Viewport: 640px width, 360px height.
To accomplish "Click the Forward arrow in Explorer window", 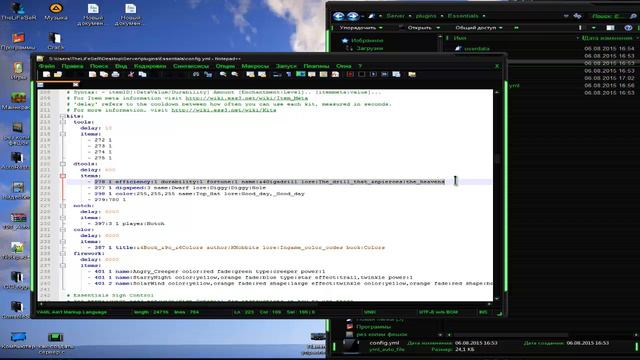I will (x=353, y=16).
